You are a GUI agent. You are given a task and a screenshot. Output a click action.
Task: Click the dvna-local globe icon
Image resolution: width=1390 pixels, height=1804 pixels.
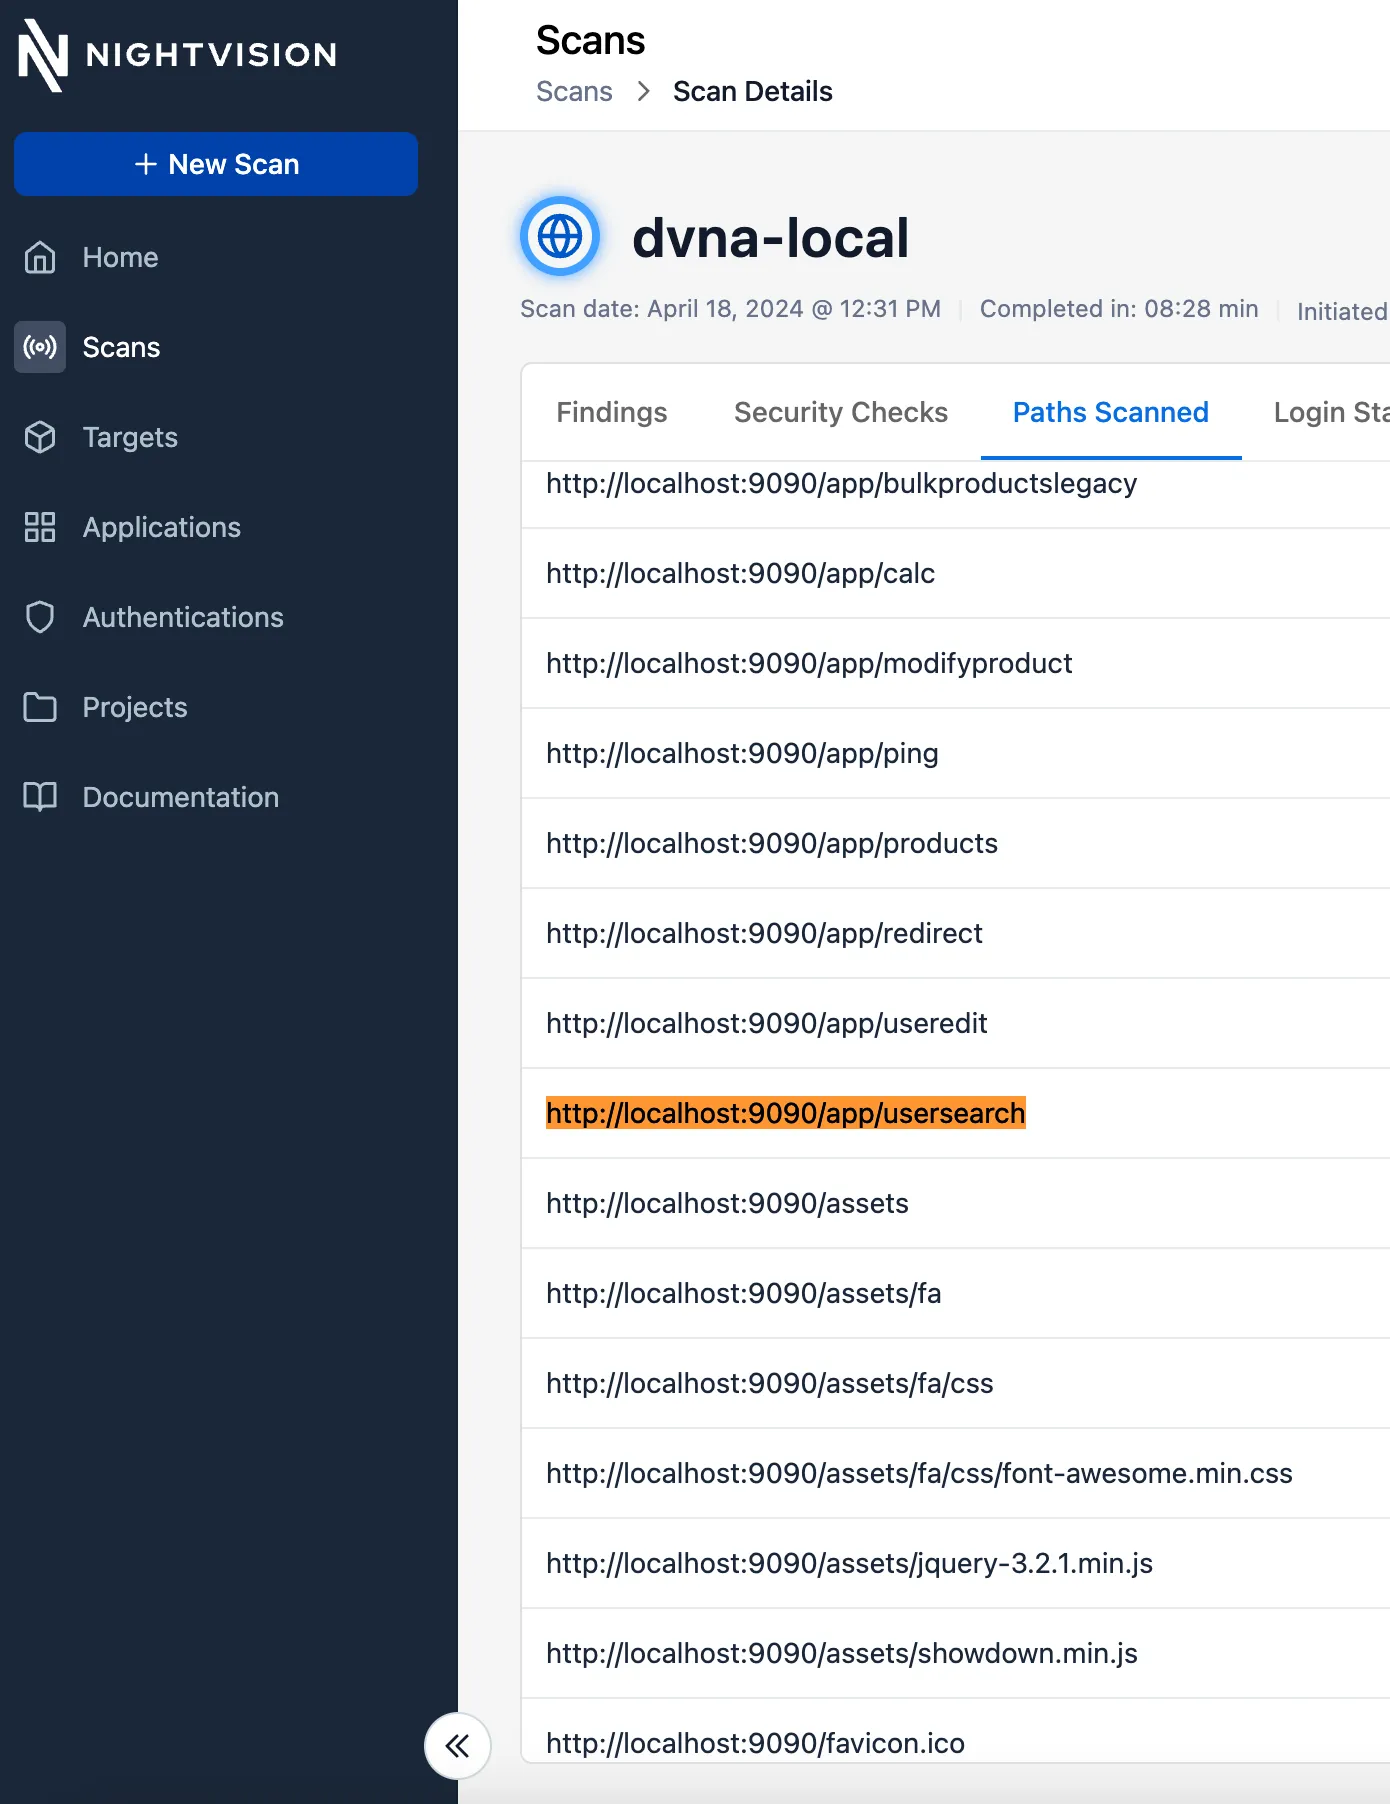coord(560,237)
